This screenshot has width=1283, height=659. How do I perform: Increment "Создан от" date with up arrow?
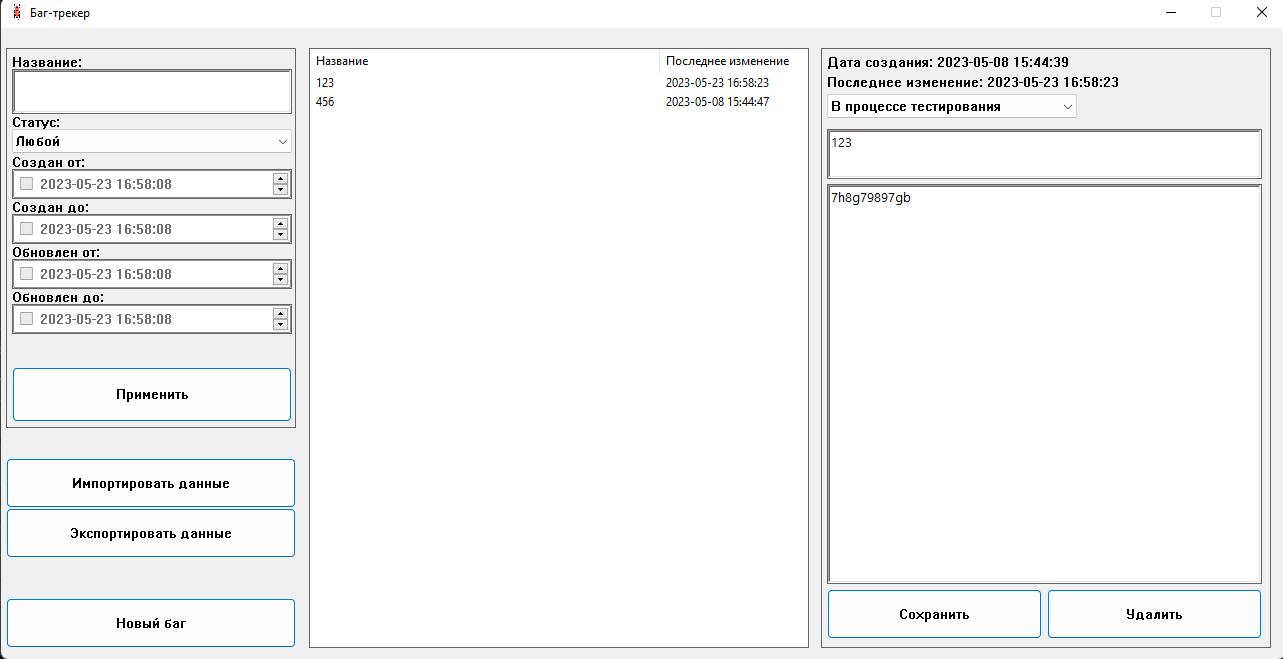coord(281,178)
